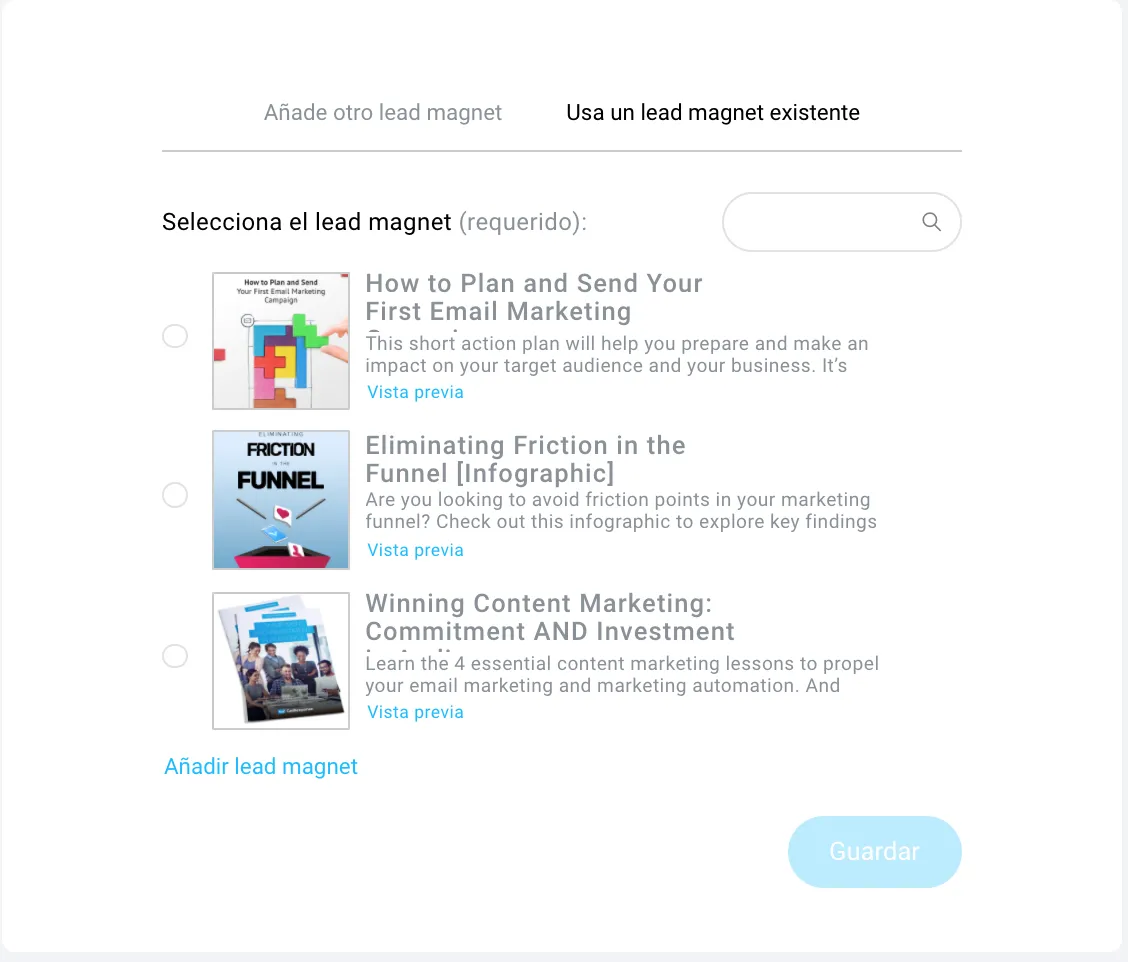Open the Usa un lead magnet existente tab
Screen dimensions: 1128x962
[713, 112]
